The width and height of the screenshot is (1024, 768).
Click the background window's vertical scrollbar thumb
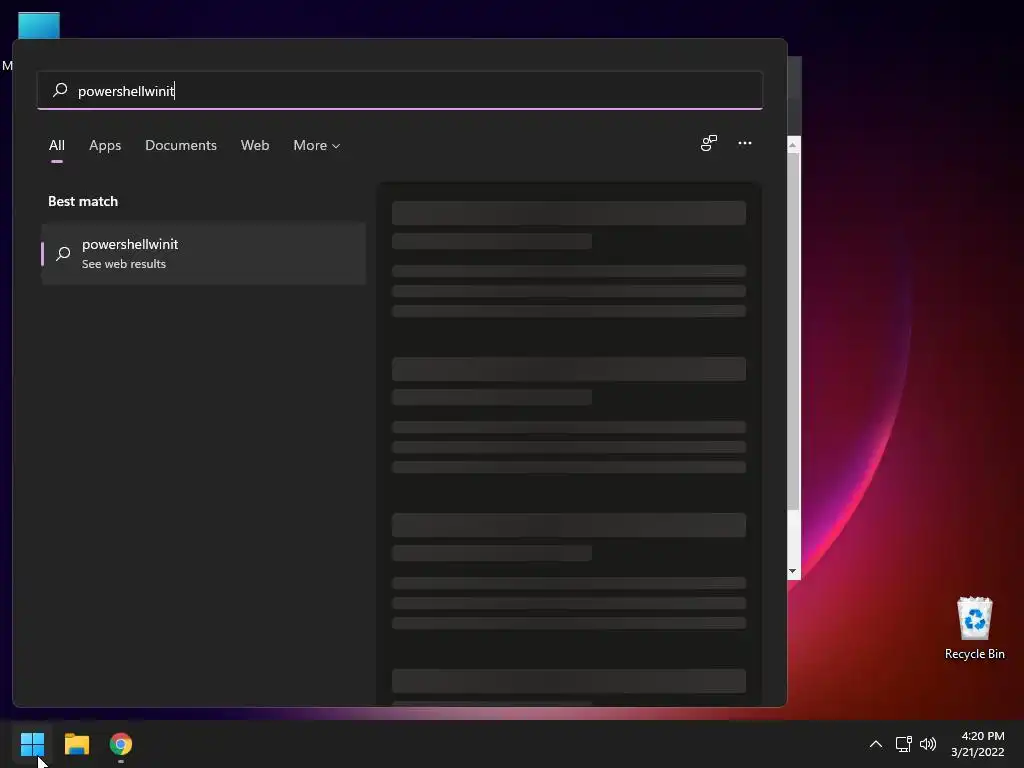point(793,332)
